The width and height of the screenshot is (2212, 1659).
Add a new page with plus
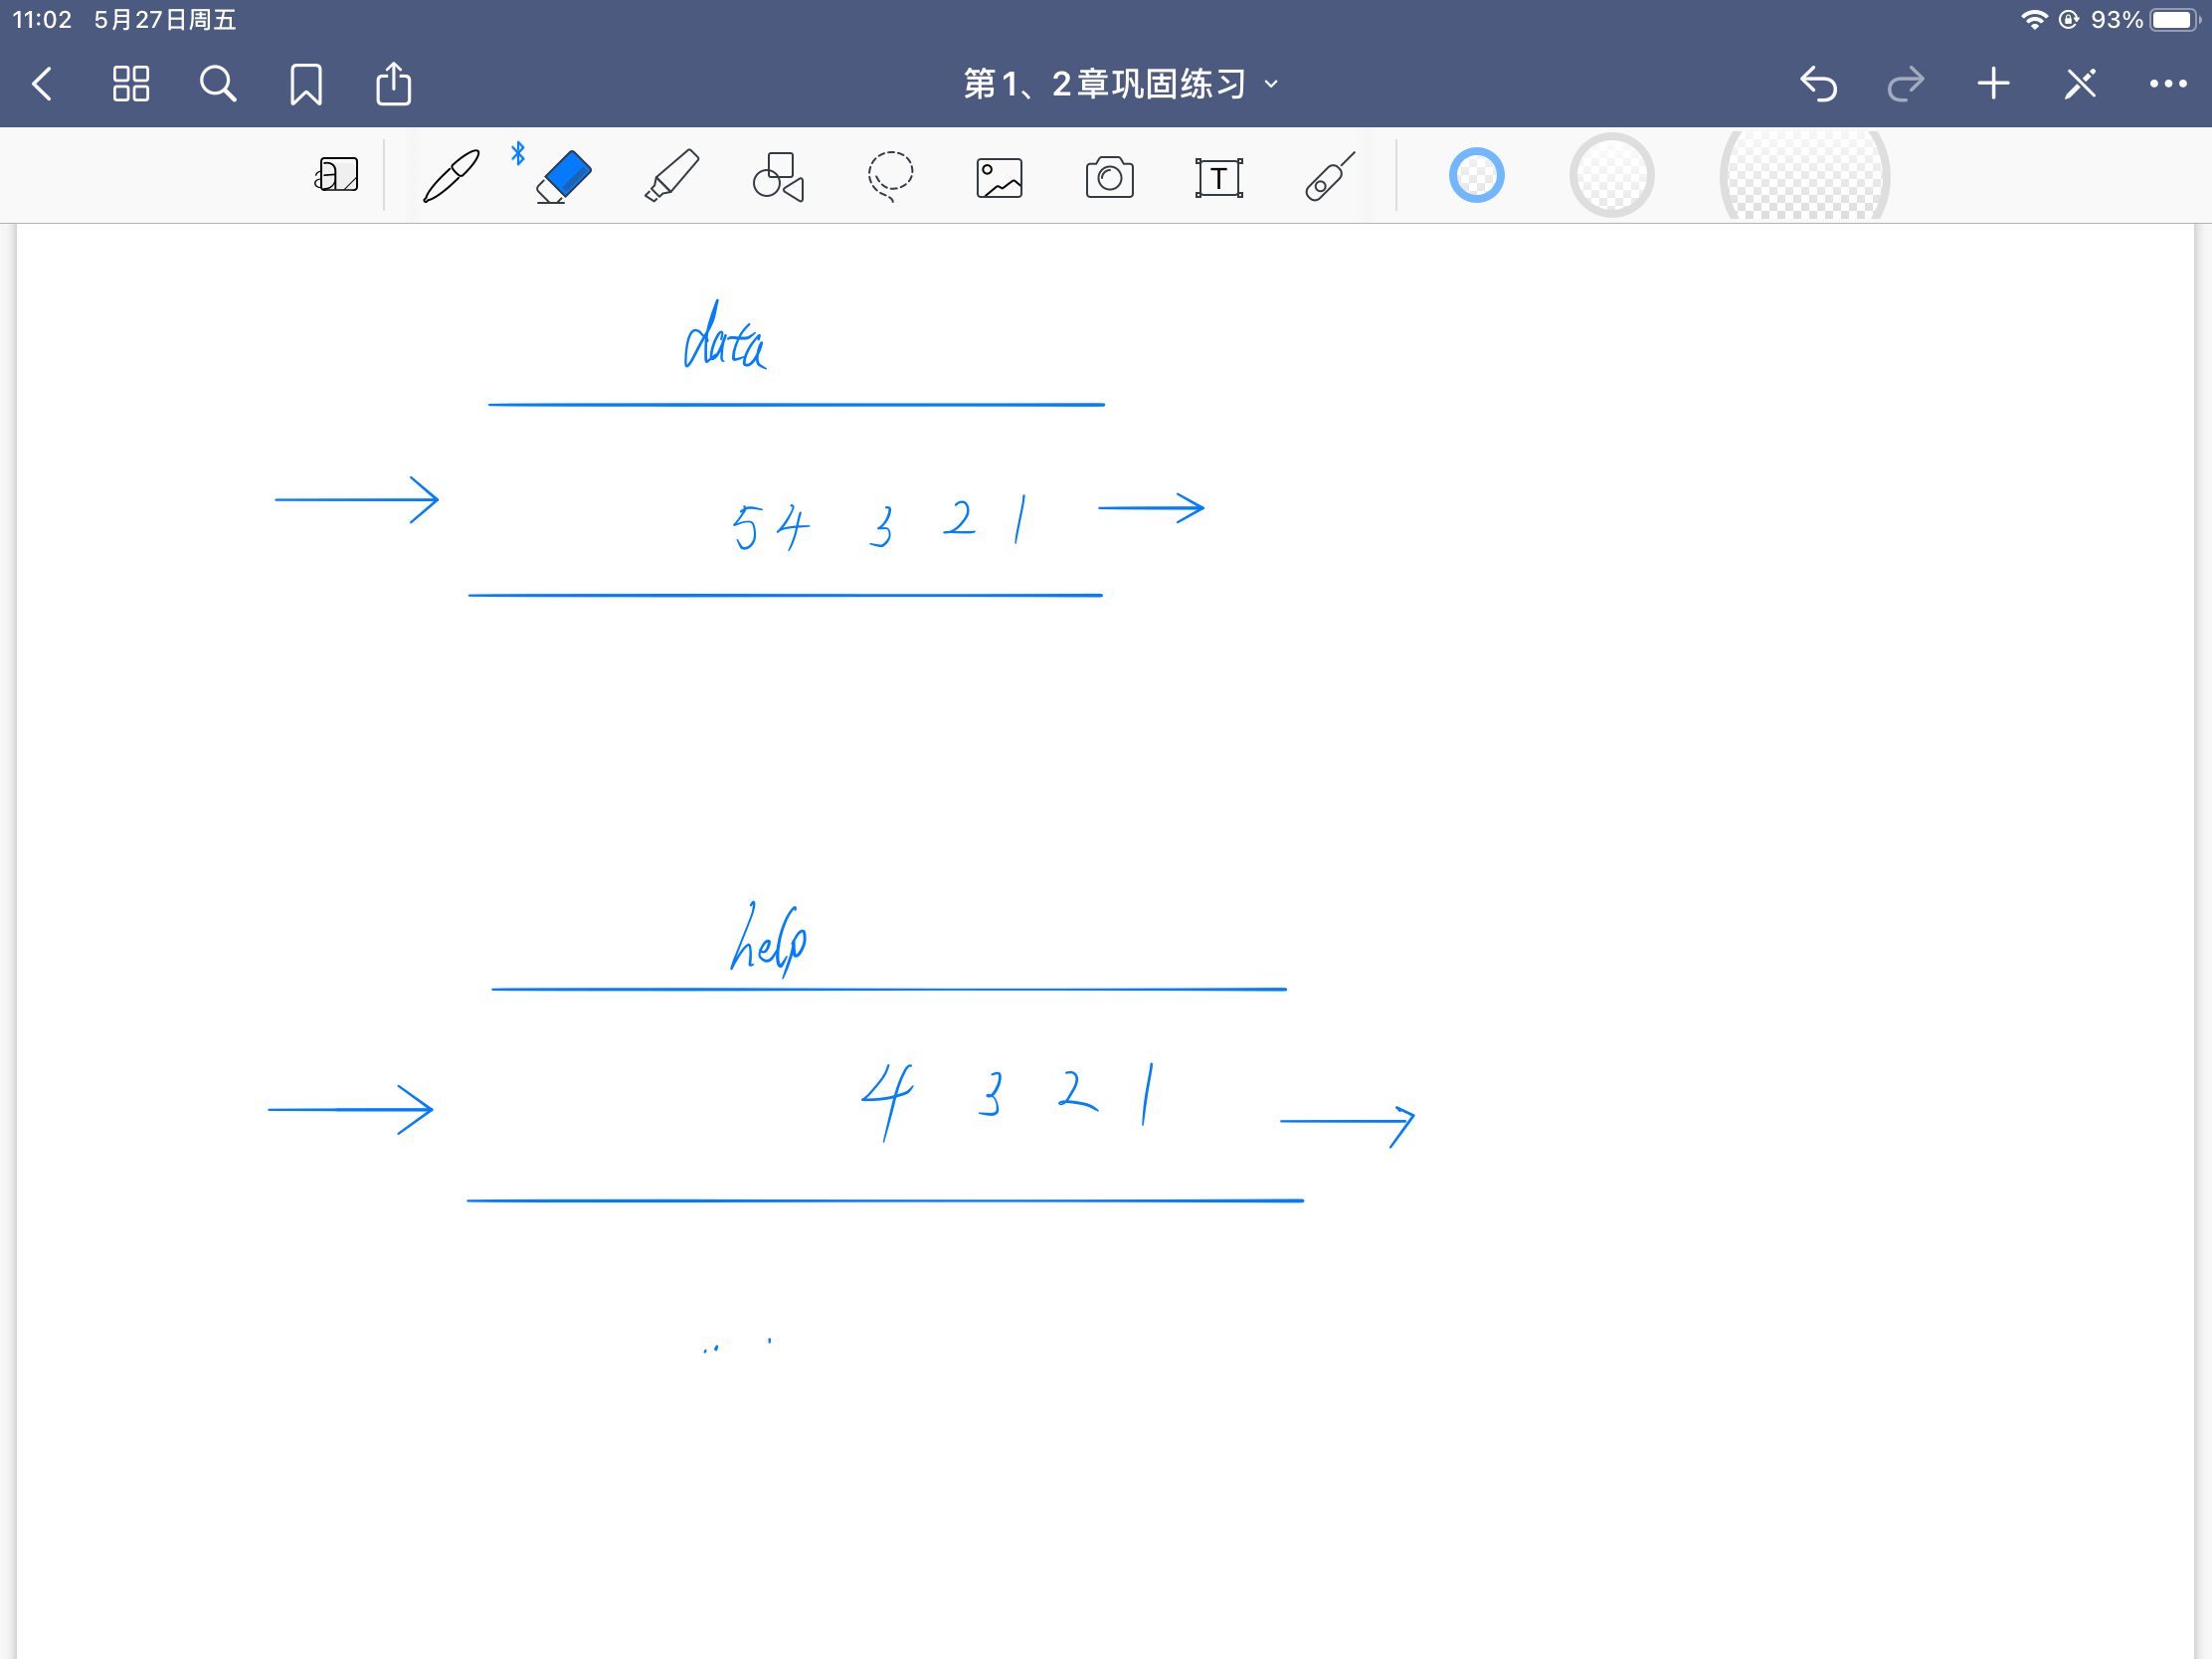pyautogui.click(x=1993, y=84)
